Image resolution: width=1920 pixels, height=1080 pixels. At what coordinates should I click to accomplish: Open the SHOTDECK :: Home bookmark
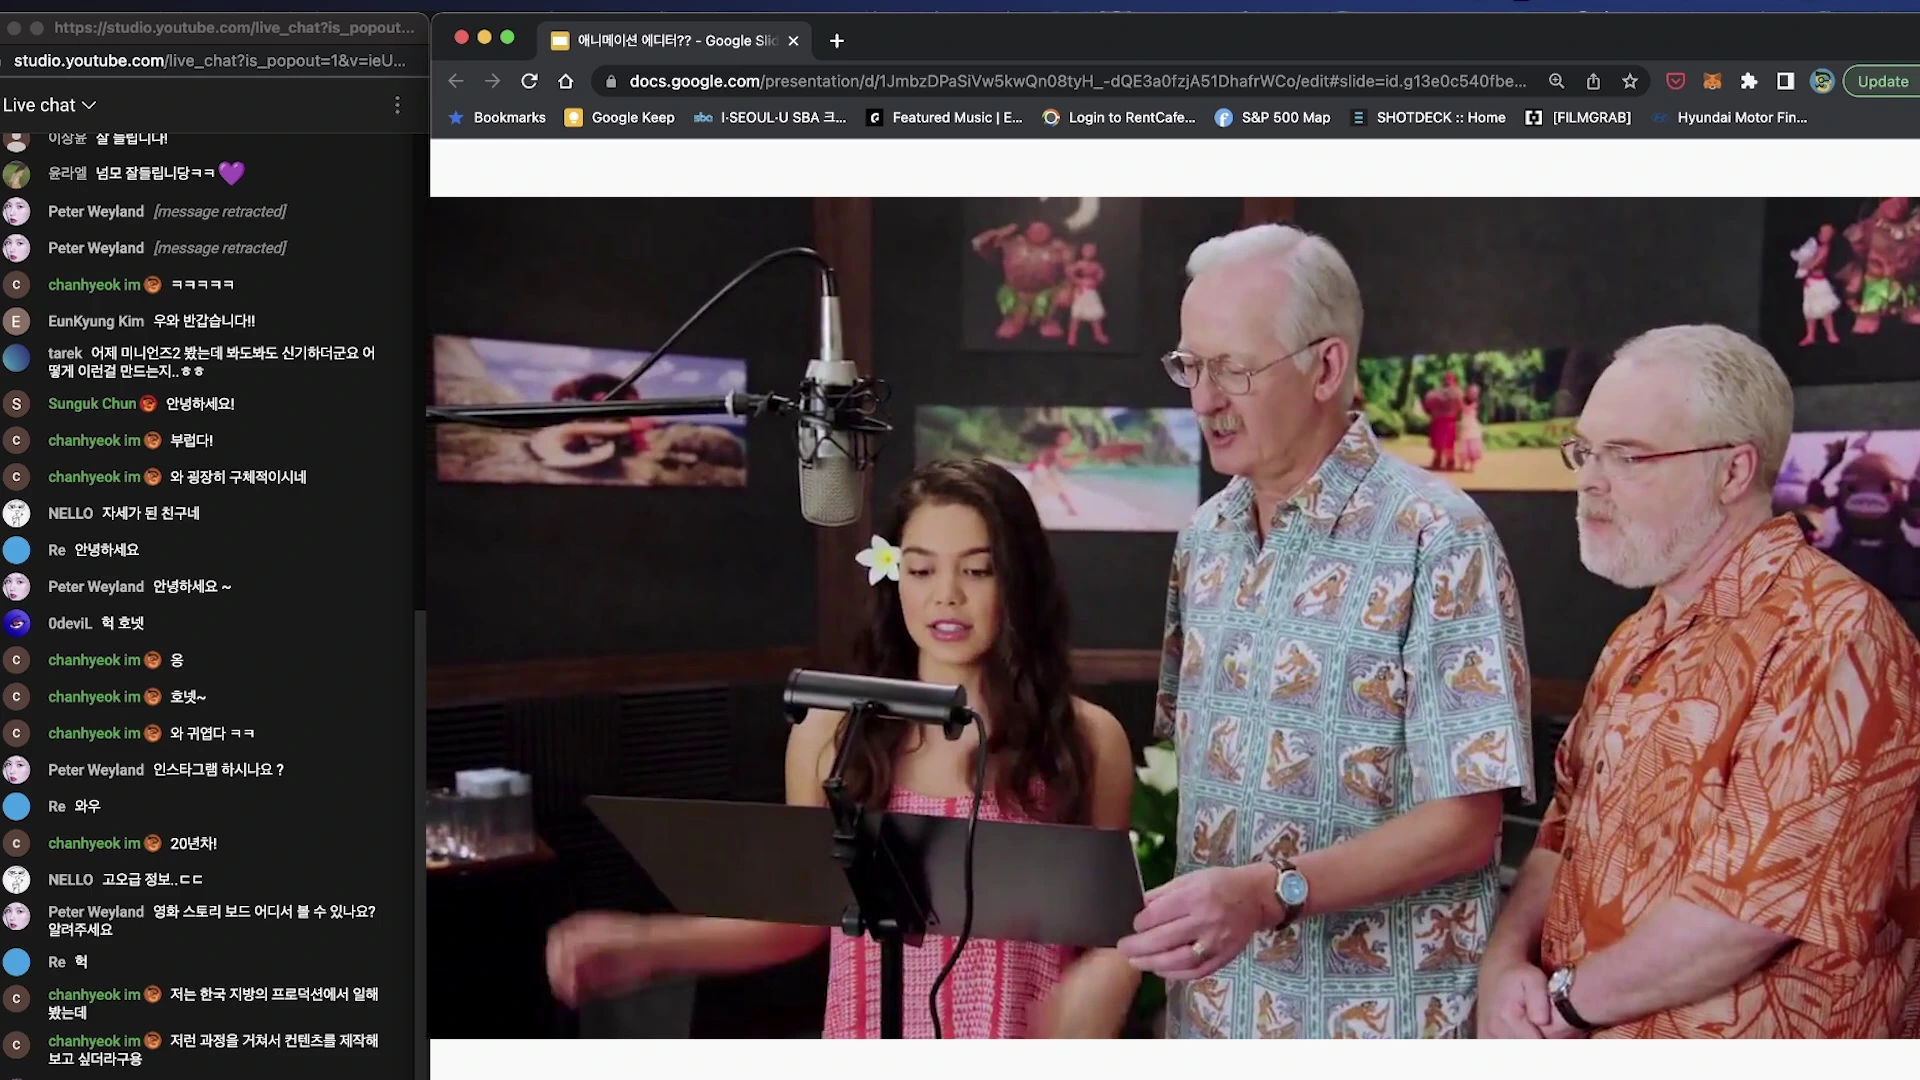[x=1428, y=118]
